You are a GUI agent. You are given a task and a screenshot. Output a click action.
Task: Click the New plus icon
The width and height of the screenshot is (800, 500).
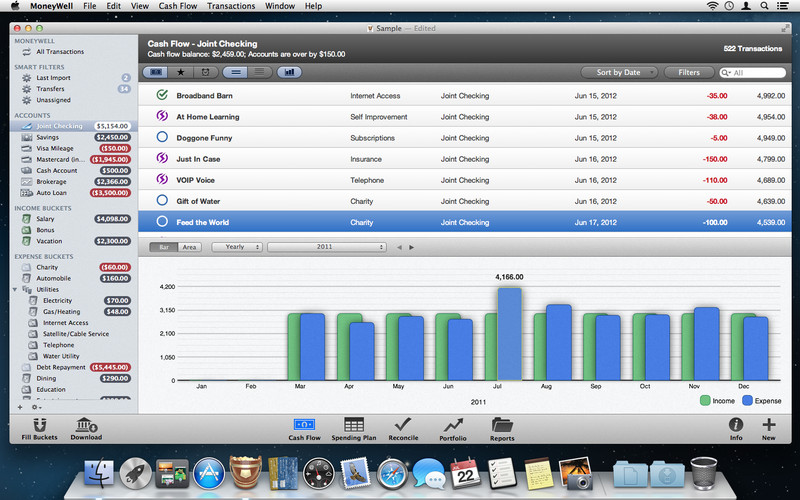coord(769,424)
